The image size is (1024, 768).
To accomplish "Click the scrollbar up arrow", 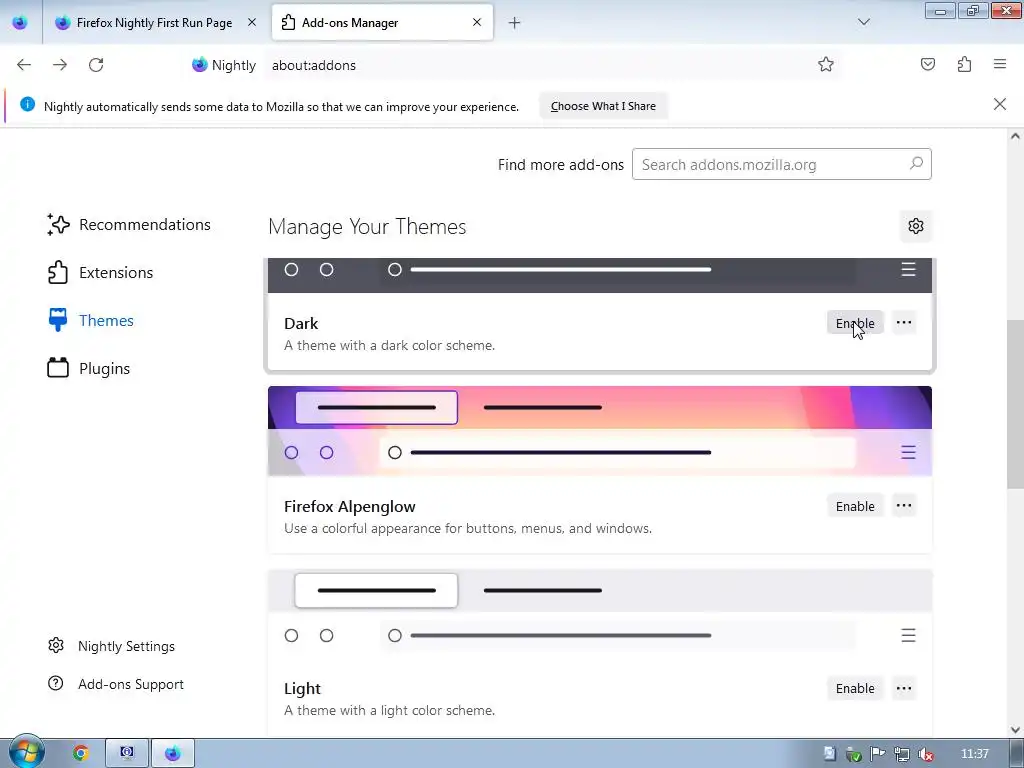I will point(1015,136).
